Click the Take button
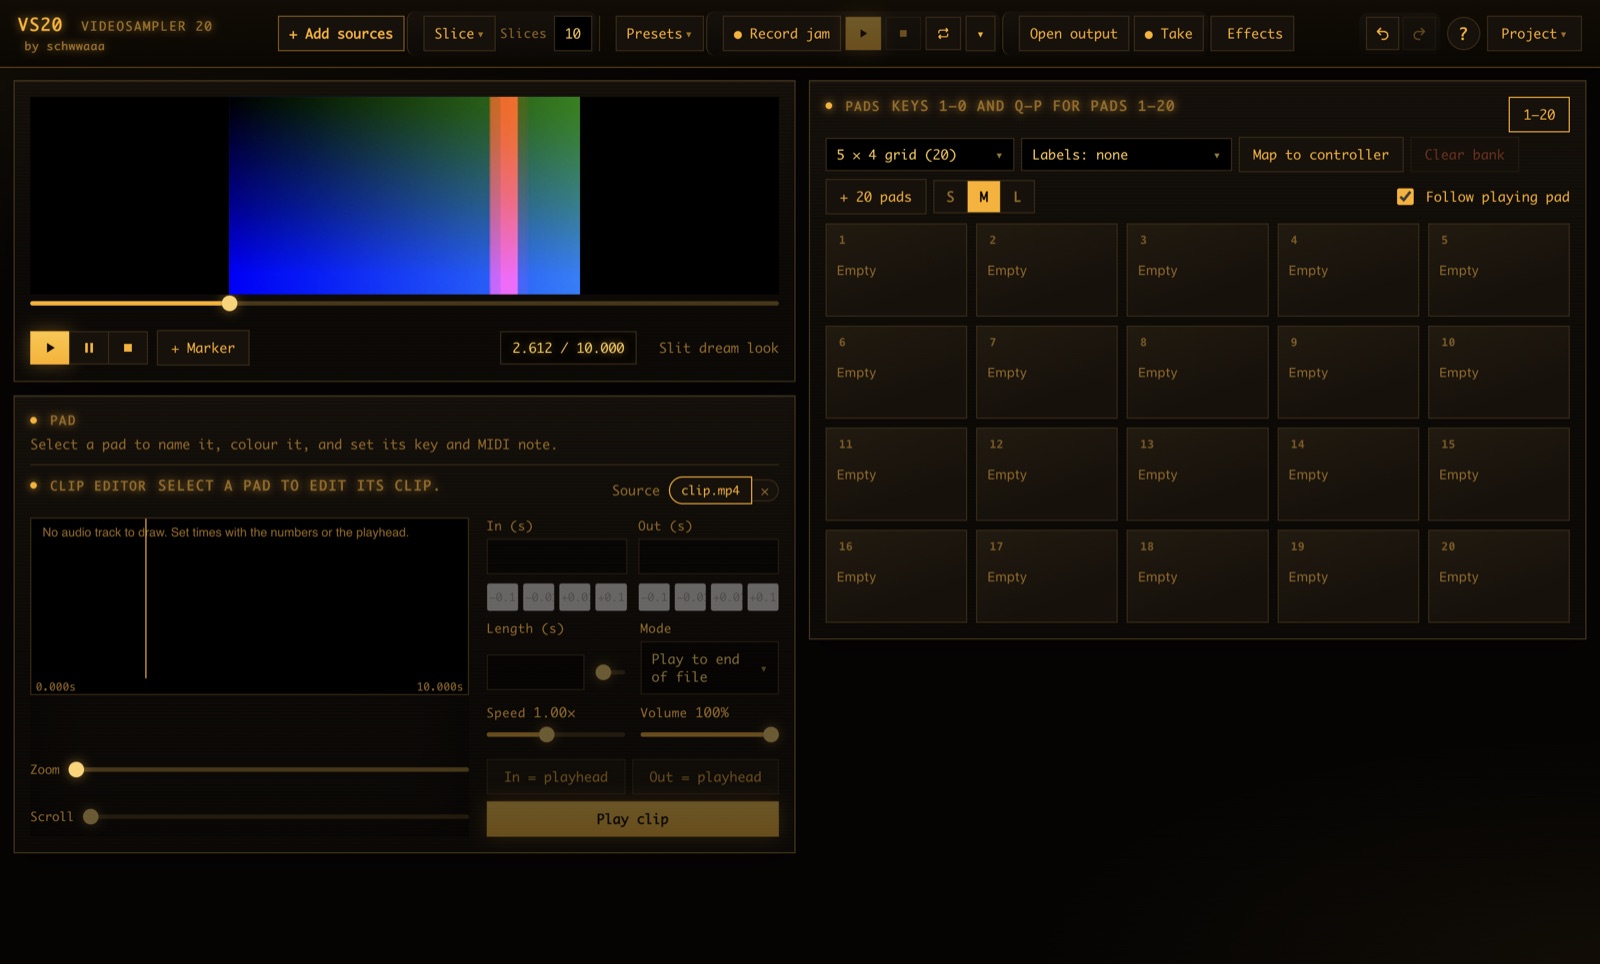 [x=1169, y=34]
